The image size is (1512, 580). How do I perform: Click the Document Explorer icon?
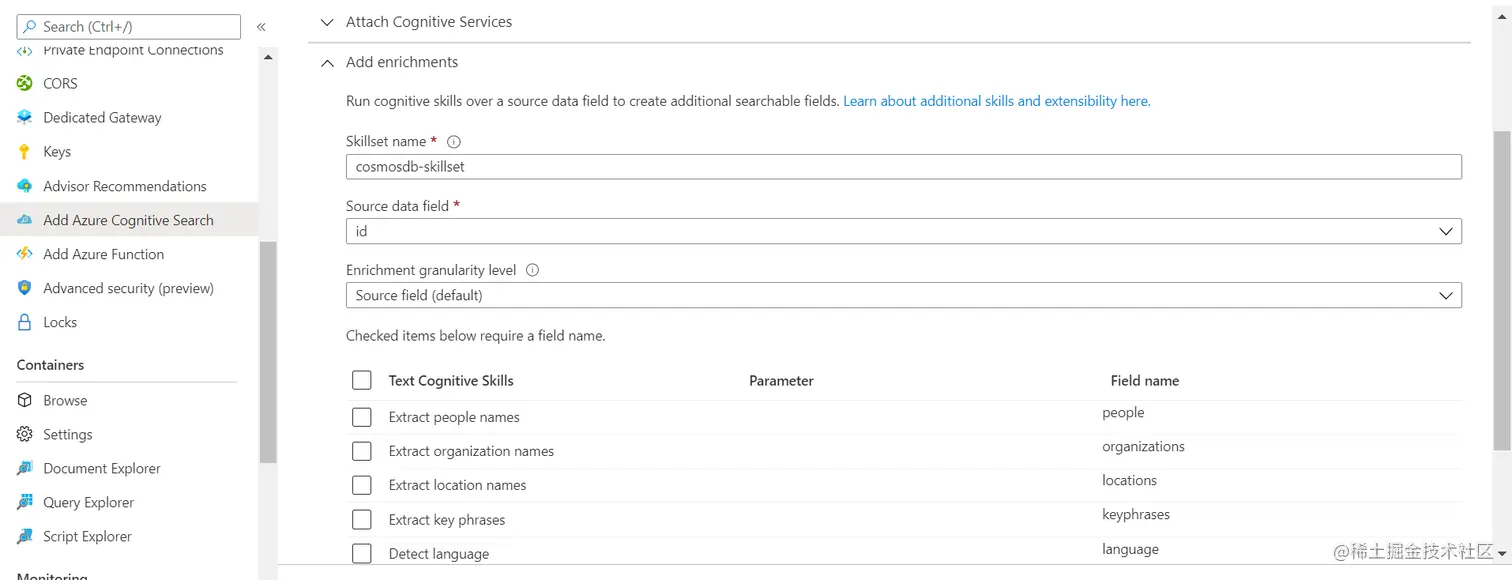[25, 468]
